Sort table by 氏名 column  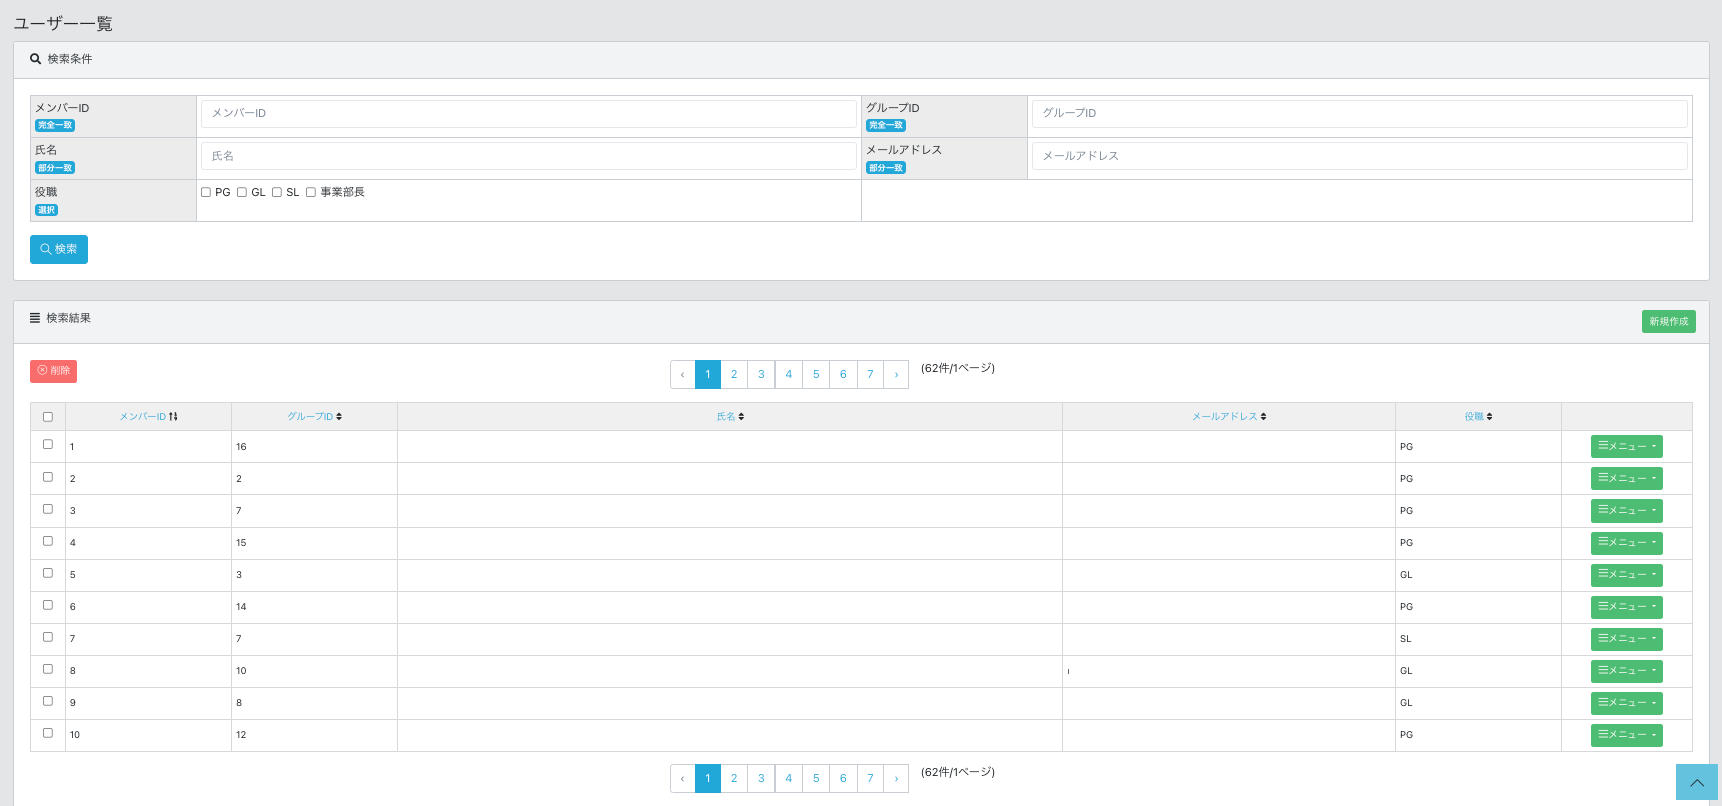pos(729,416)
